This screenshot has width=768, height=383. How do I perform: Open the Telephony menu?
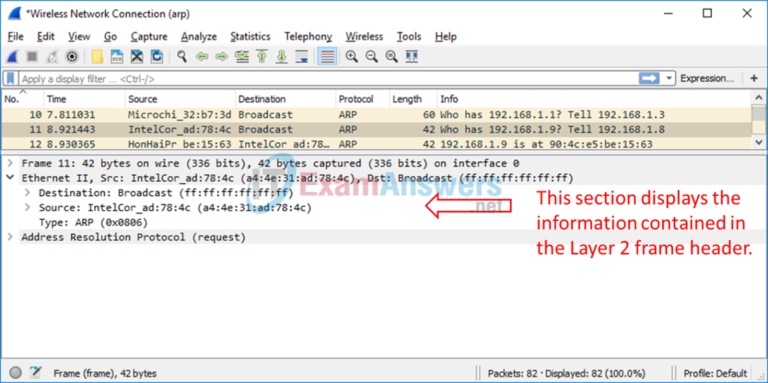click(x=308, y=37)
